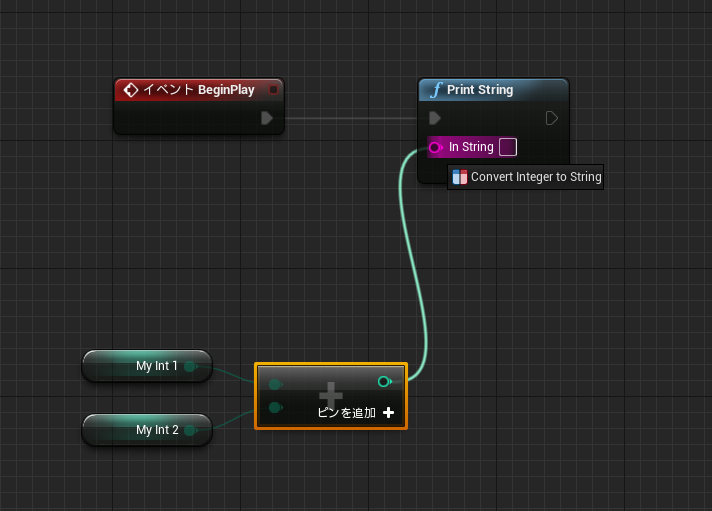Select the My Int 1 variable node
This screenshot has height=511, width=712.
[147, 366]
